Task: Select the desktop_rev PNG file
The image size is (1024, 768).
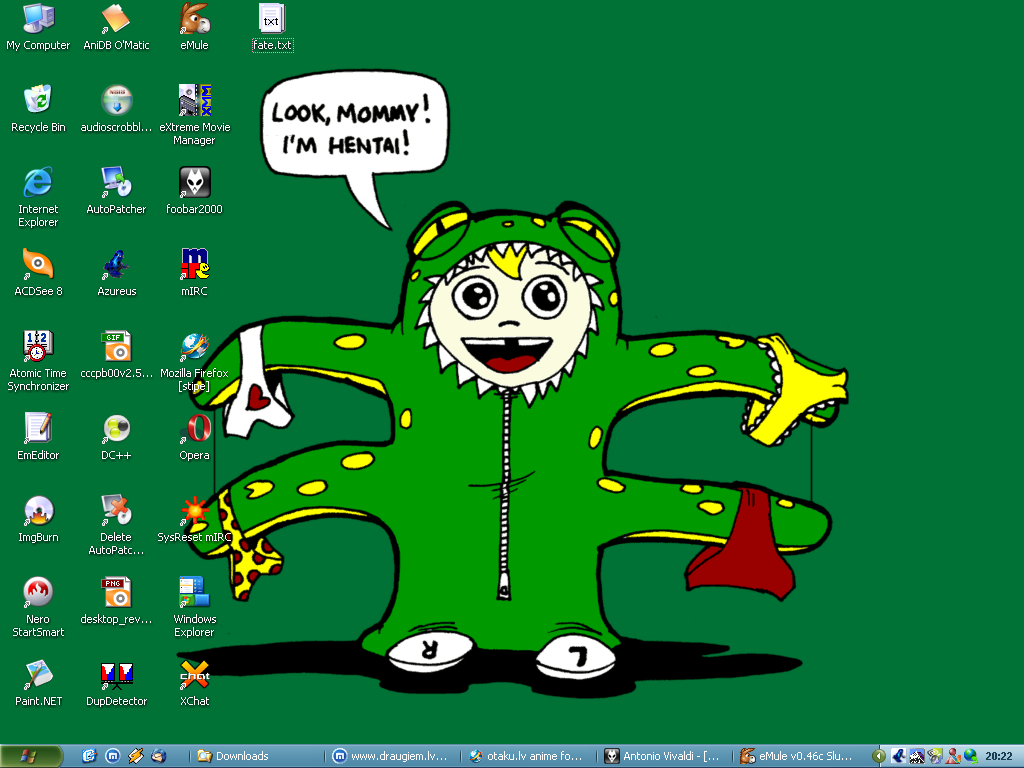Action: tap(116, 601)
